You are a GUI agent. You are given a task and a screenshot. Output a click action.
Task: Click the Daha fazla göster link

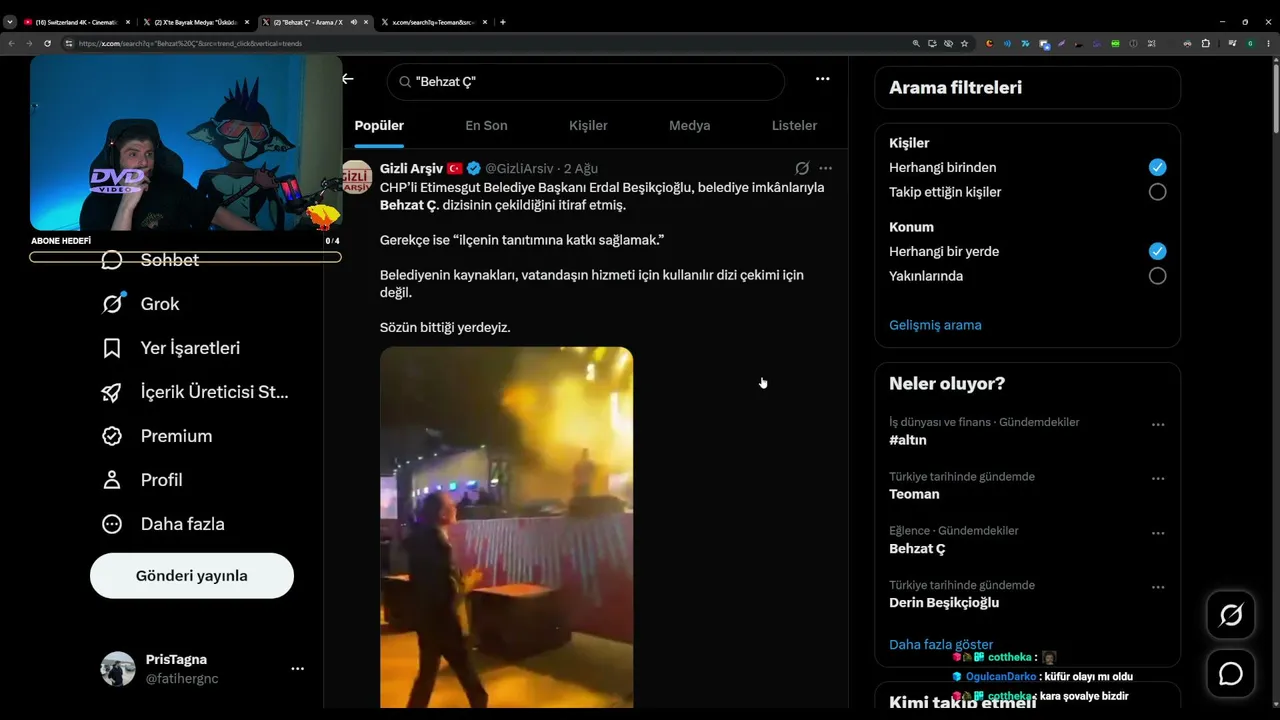click(x=941, y=645)
